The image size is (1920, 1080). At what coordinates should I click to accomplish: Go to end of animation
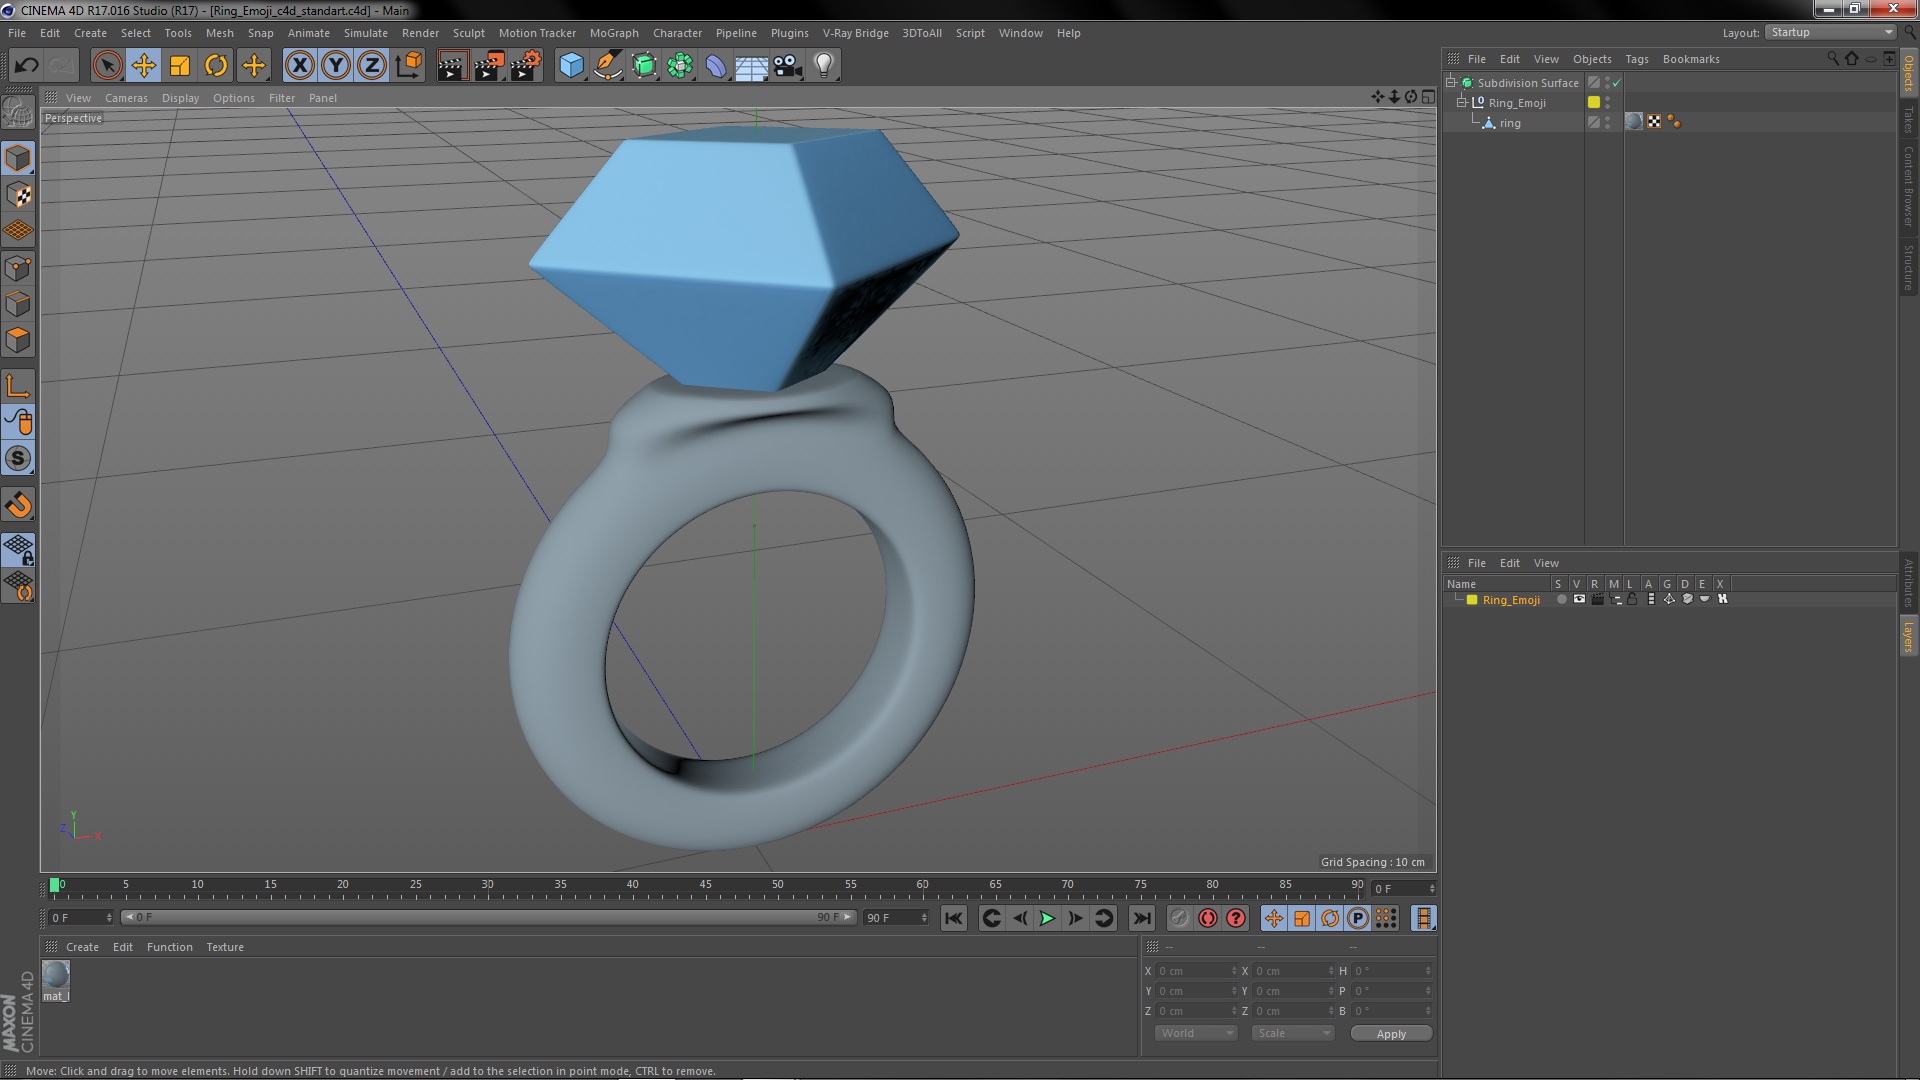click(x=1141, y=918)
